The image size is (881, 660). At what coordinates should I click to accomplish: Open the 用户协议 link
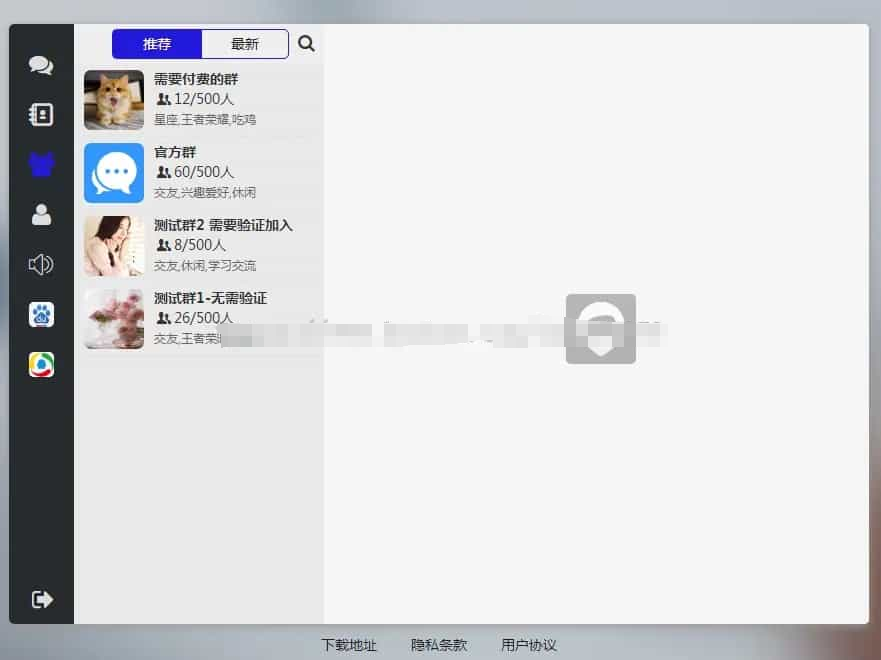(529, 645)
